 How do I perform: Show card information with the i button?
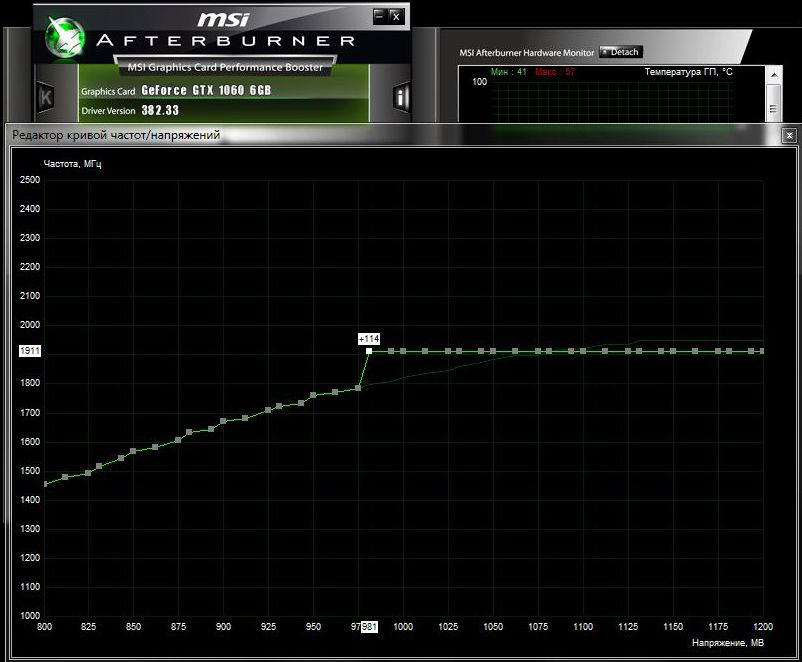pos(402,96)
